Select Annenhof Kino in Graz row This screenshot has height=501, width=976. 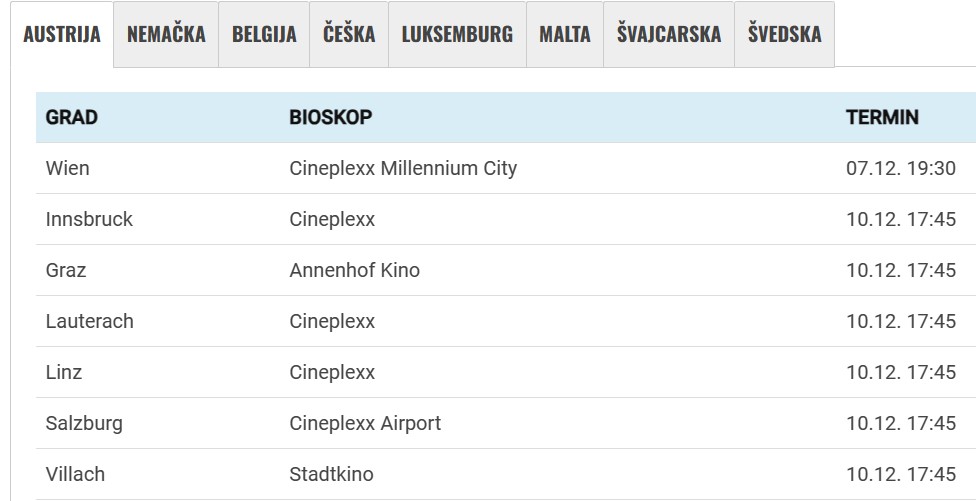tap(354, 270)
